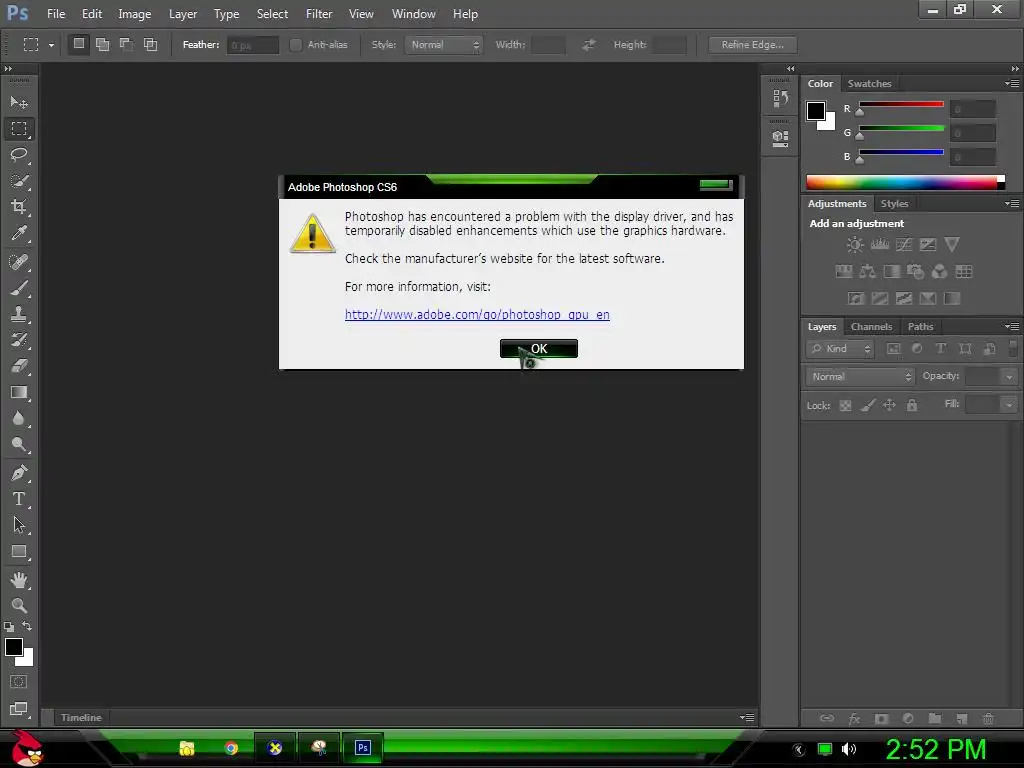Select the Zoom tool

pos(19,605)
